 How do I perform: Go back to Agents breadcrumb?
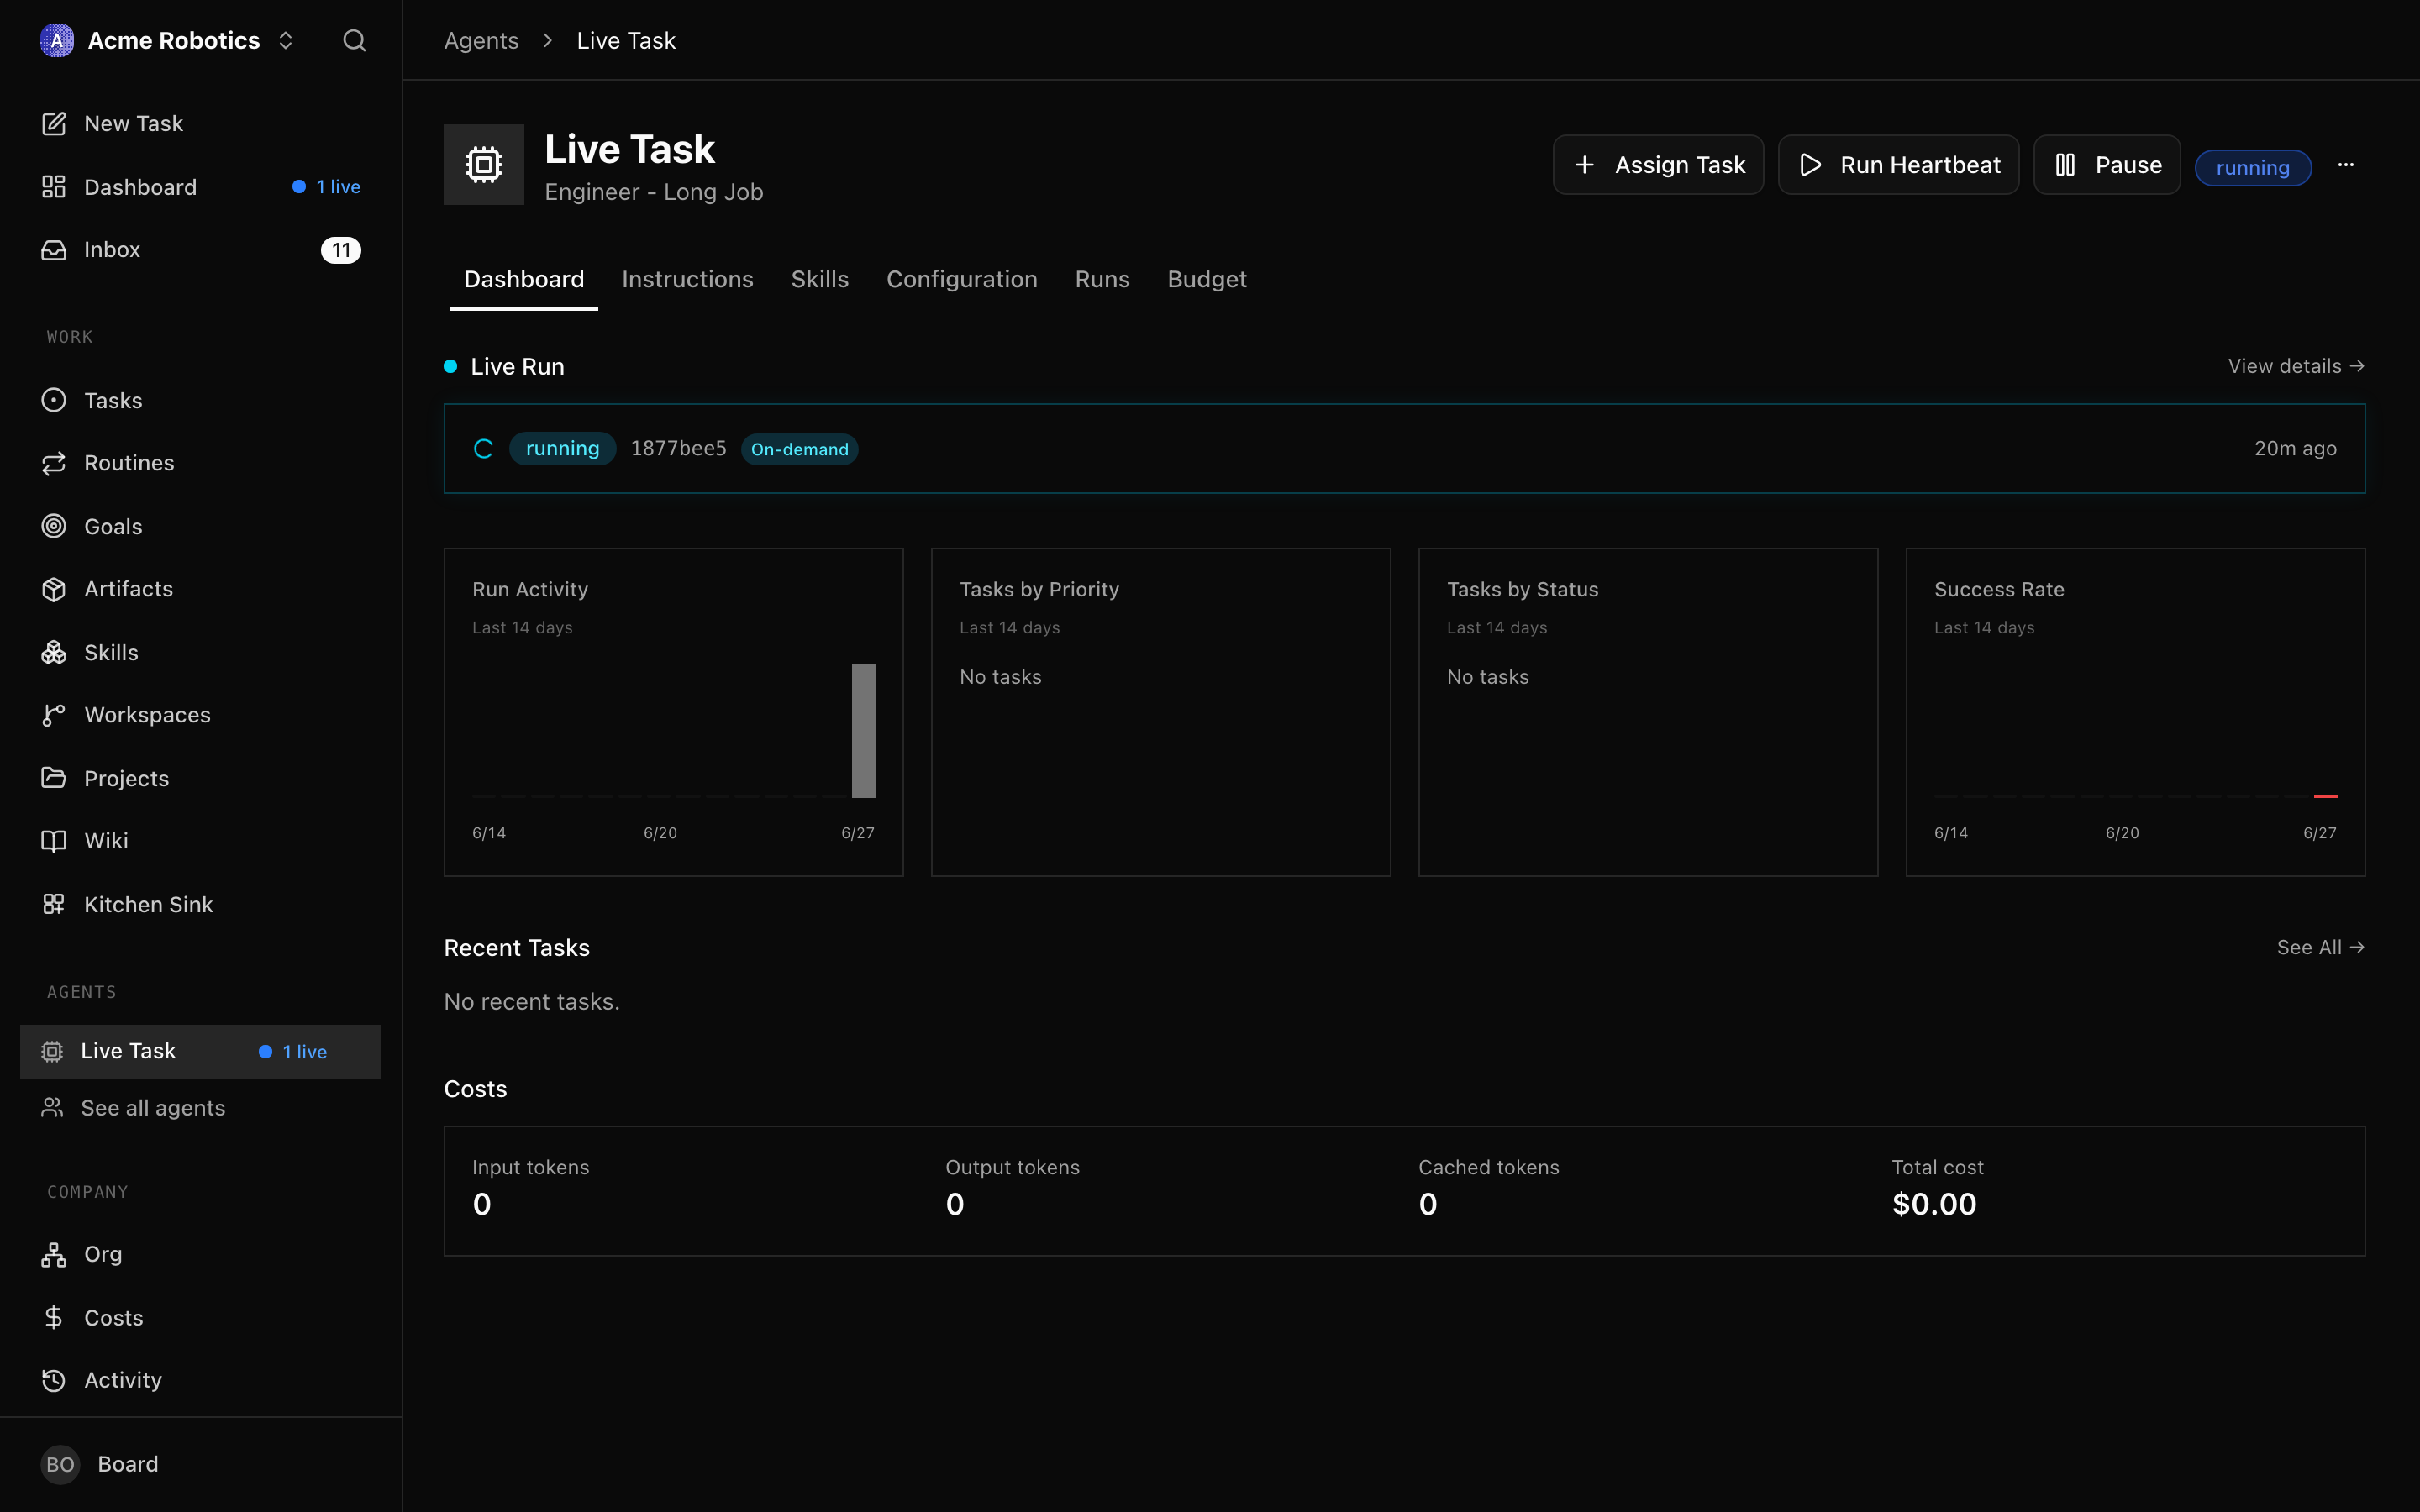pos(481,40)
